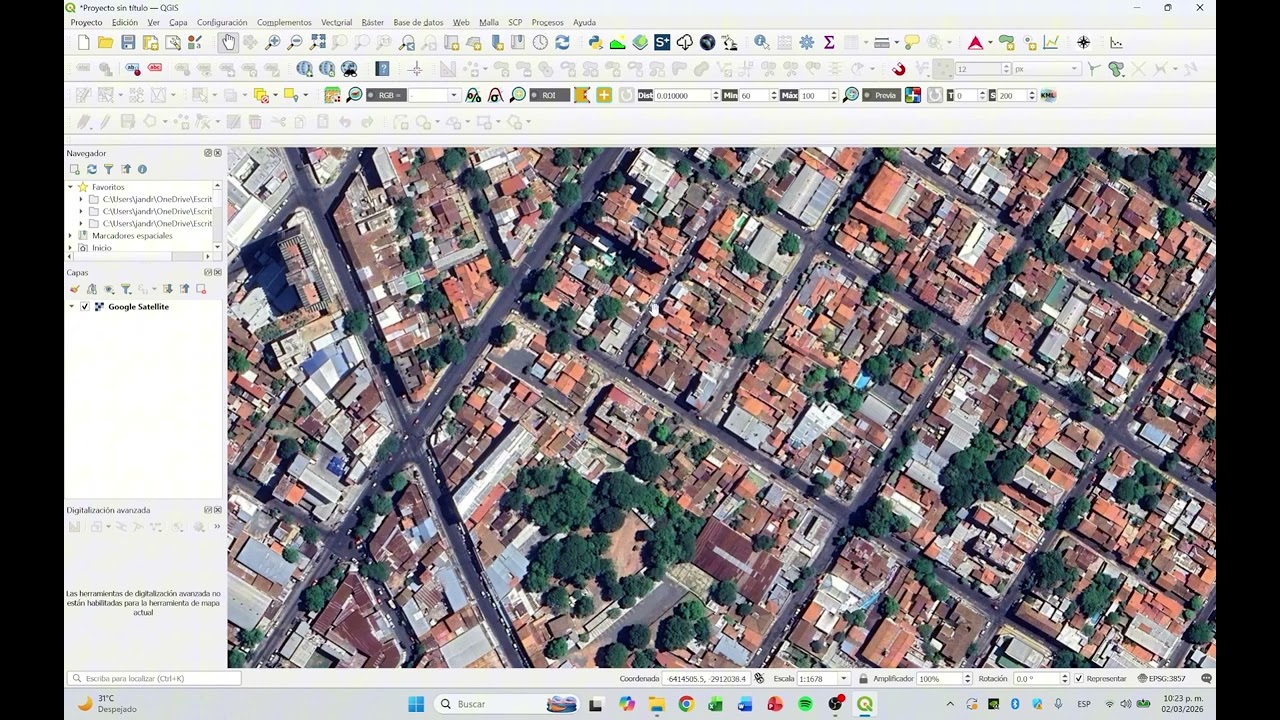Open the SCP S+ plugin icon
Image resolution: width=1280 pixels, height=720 pixels.
pos(662,42)
